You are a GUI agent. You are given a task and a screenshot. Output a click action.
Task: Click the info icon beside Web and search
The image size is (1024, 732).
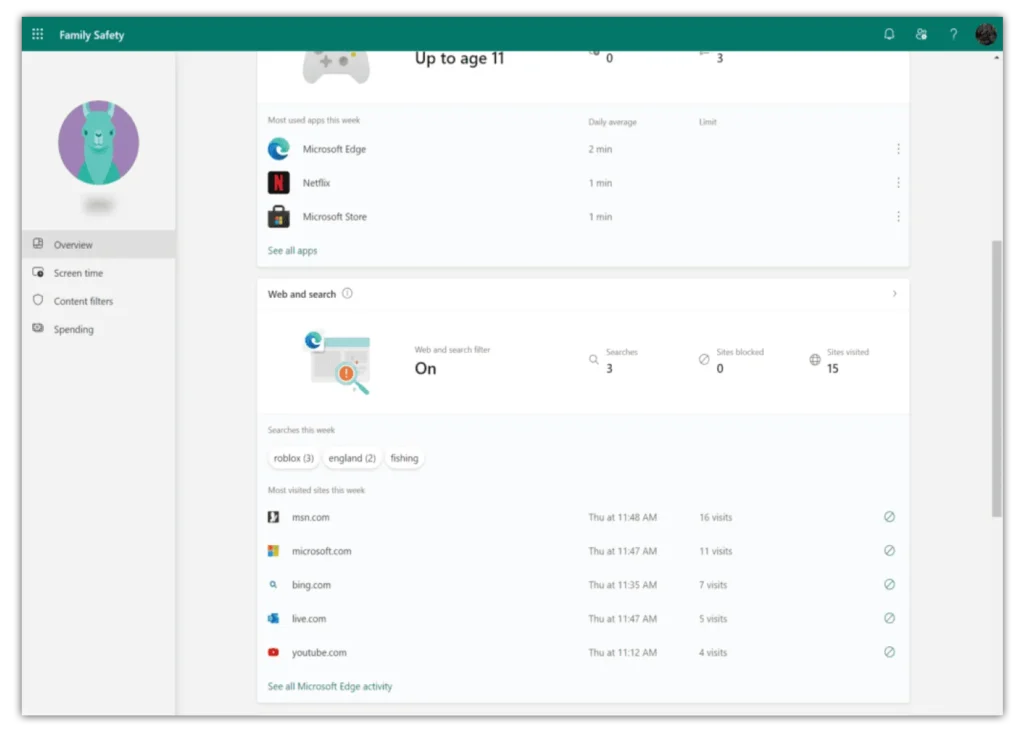(347, 294)
